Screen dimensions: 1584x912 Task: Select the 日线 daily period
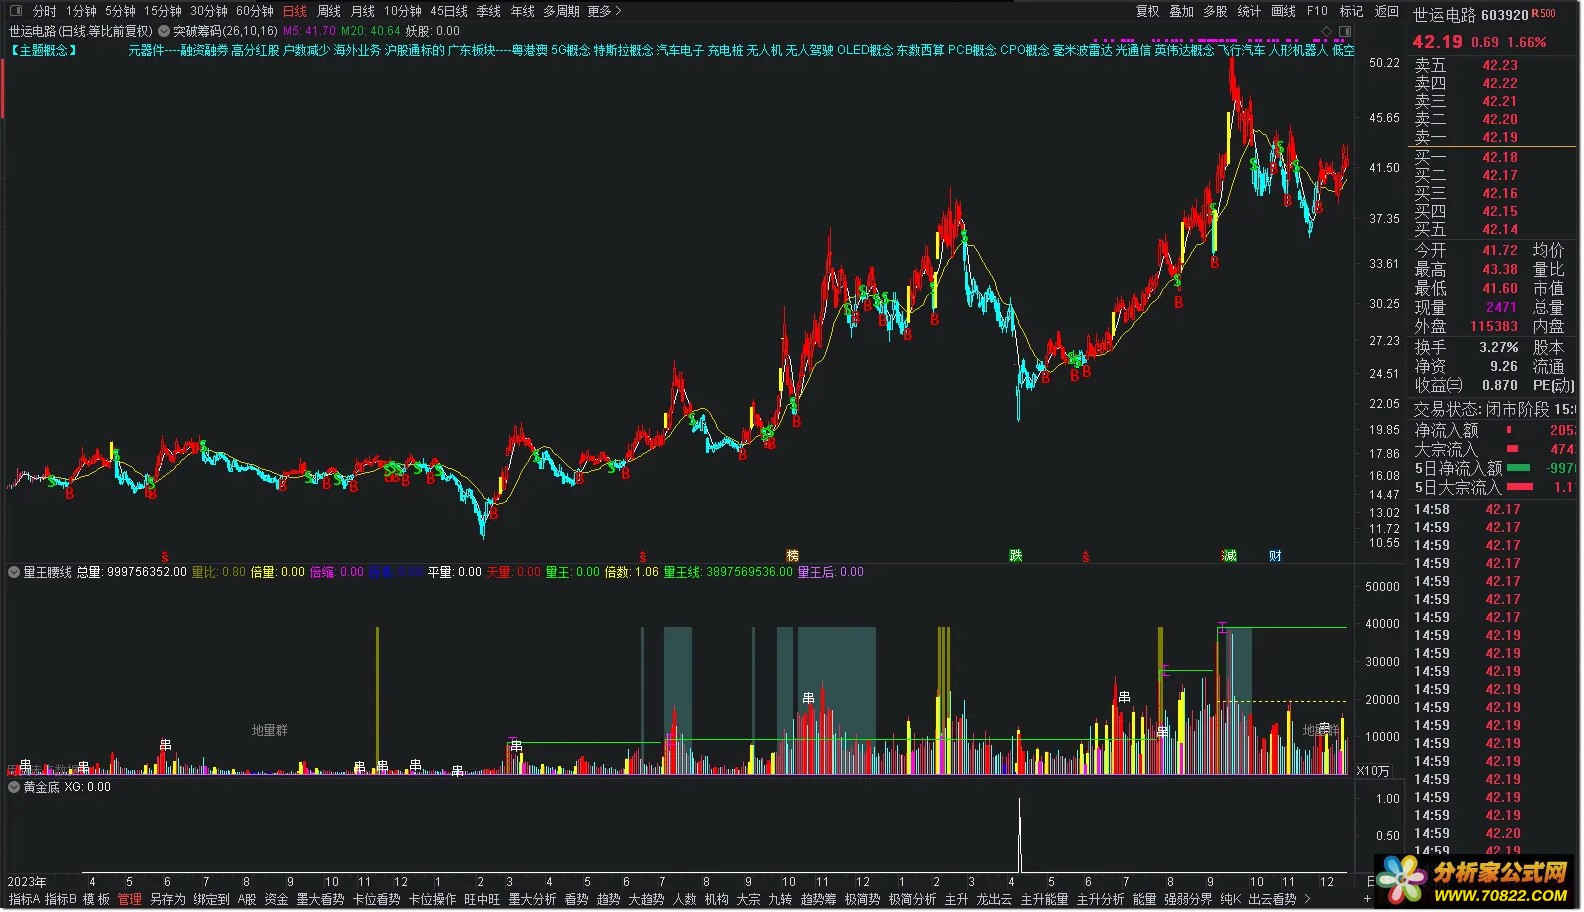tap(295, 11)
